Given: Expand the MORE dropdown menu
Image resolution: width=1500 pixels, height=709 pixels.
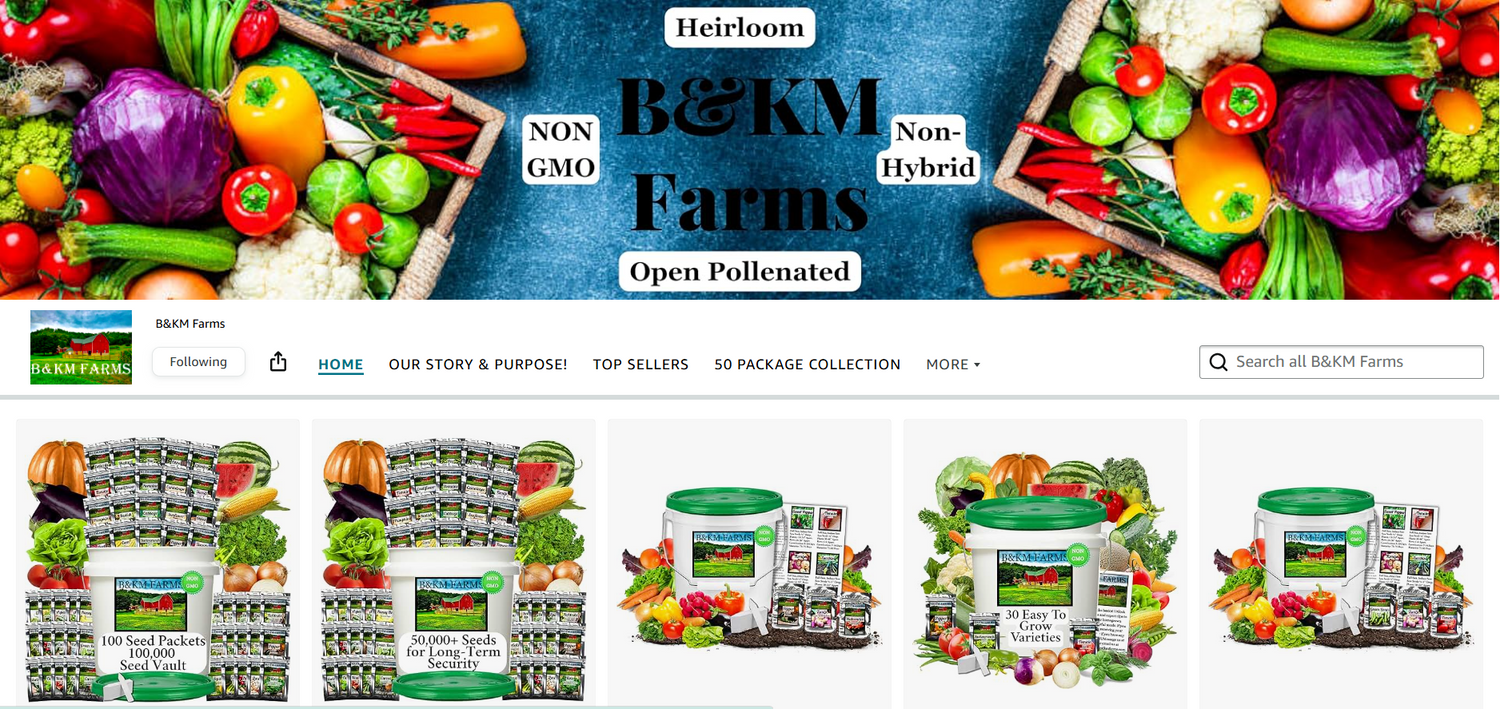Looking at the screenshot, I should pyautogui.click(x=953, y=364).
